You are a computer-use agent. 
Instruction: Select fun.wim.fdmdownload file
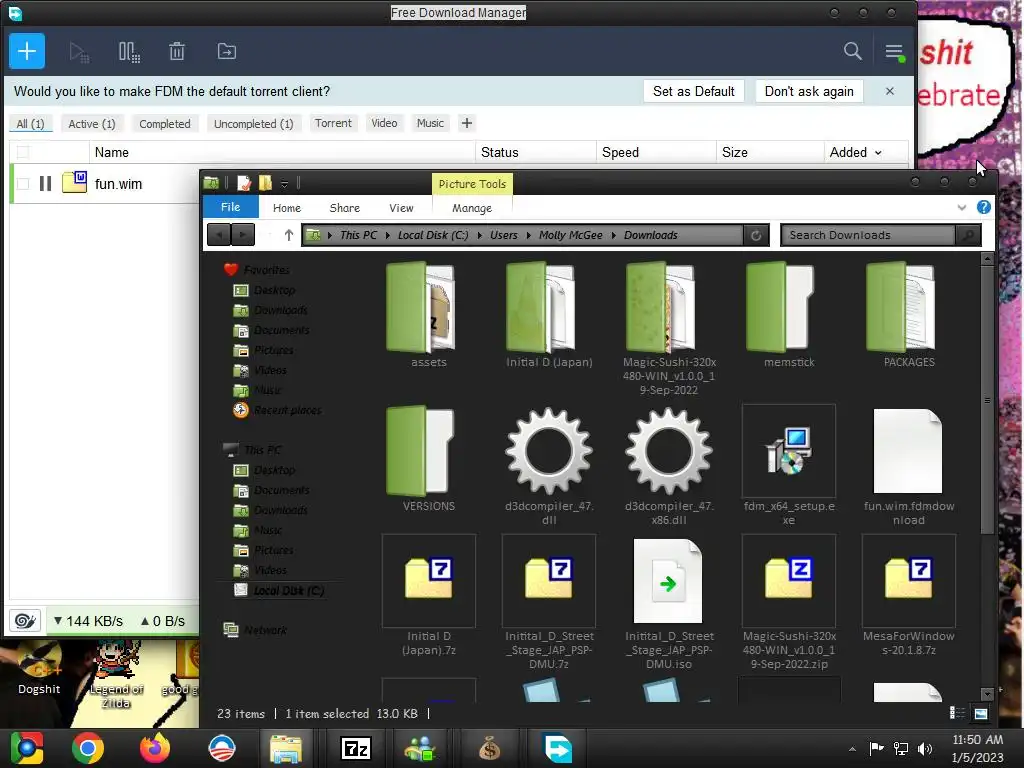tap(909, 465)
